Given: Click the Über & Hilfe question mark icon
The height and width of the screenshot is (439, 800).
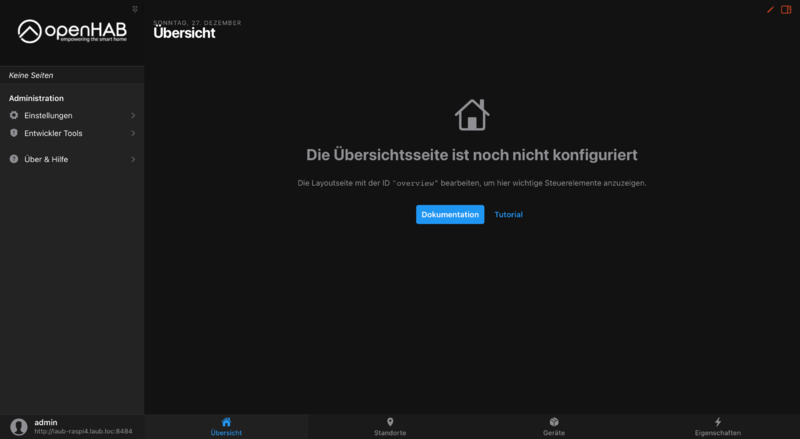Looking at the screenshot, I should tap(14, 159).
